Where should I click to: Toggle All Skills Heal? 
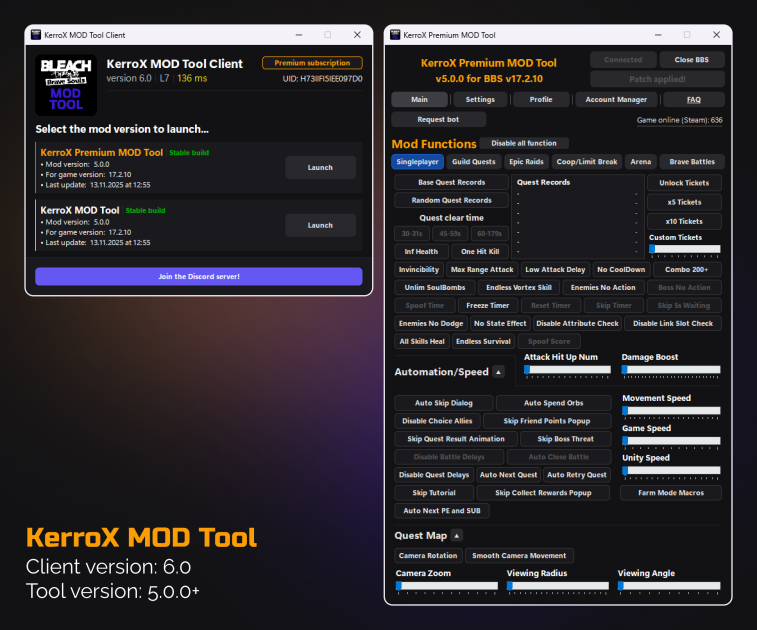click(422, 341)
